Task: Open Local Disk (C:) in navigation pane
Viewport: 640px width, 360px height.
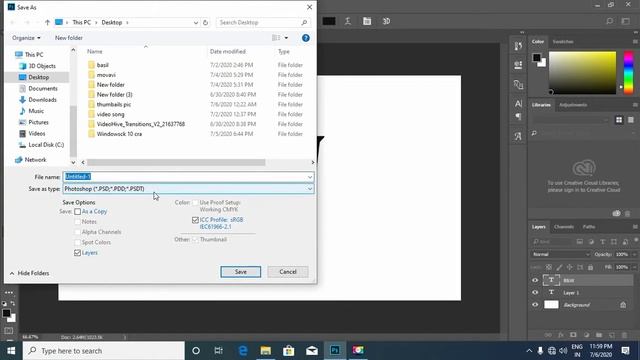Action: [46, 145]
